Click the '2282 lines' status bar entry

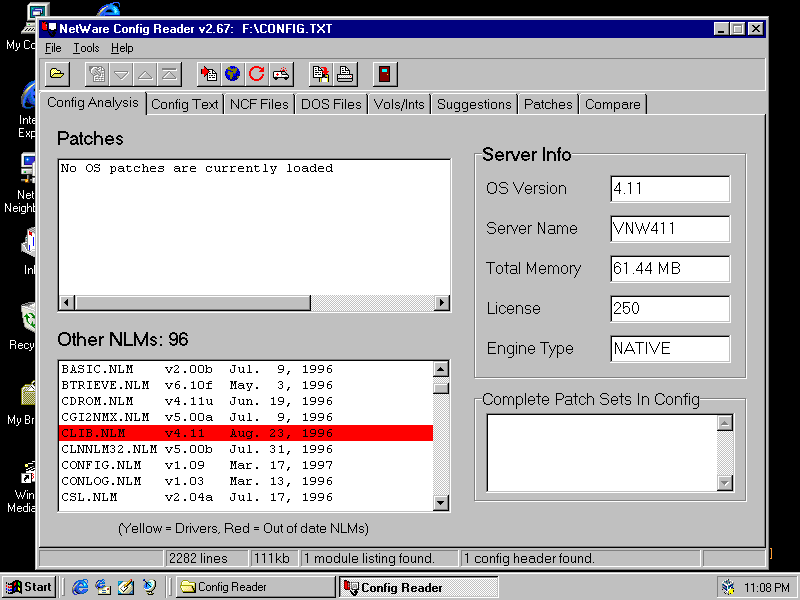(207, 559)
